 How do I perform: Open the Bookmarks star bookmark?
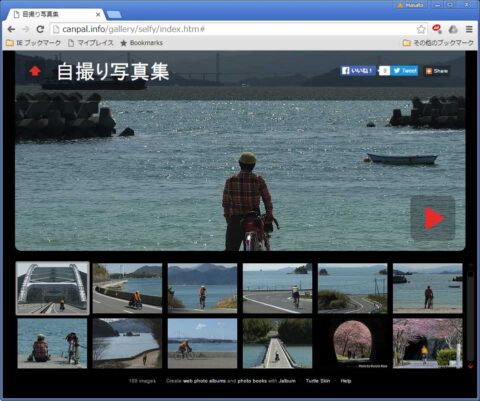coord(141,43)
